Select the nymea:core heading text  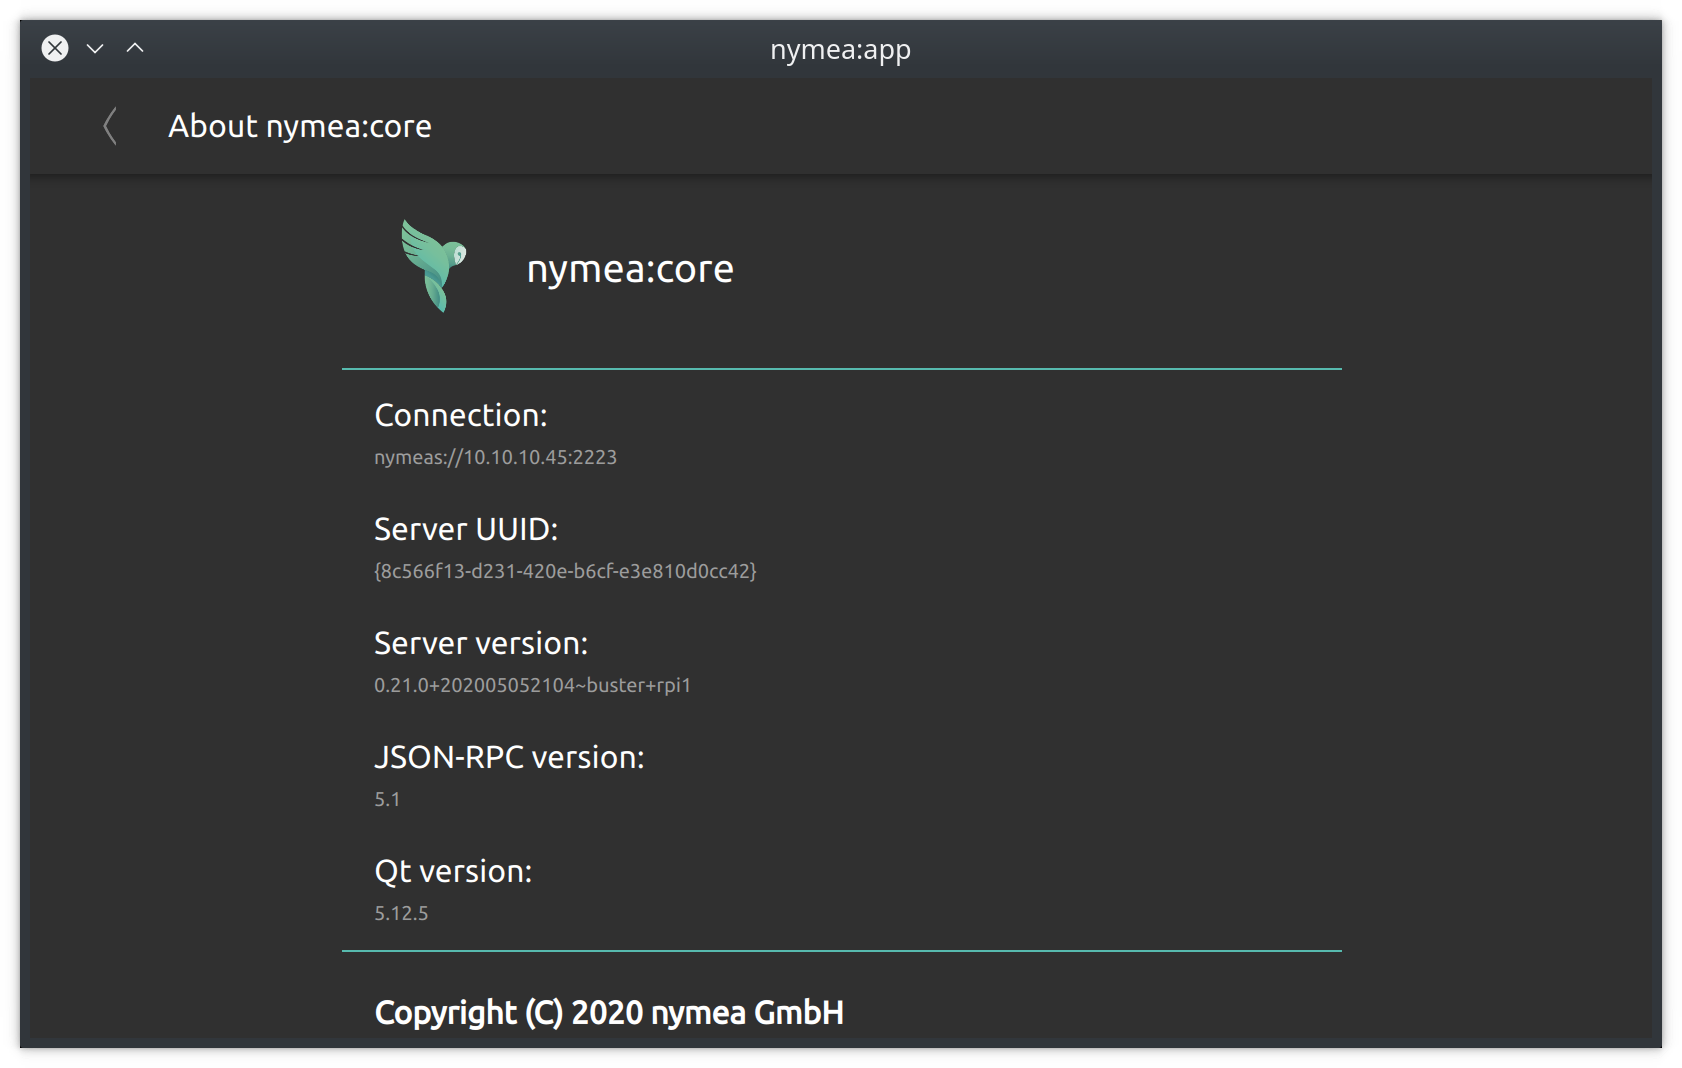point(630,269)
